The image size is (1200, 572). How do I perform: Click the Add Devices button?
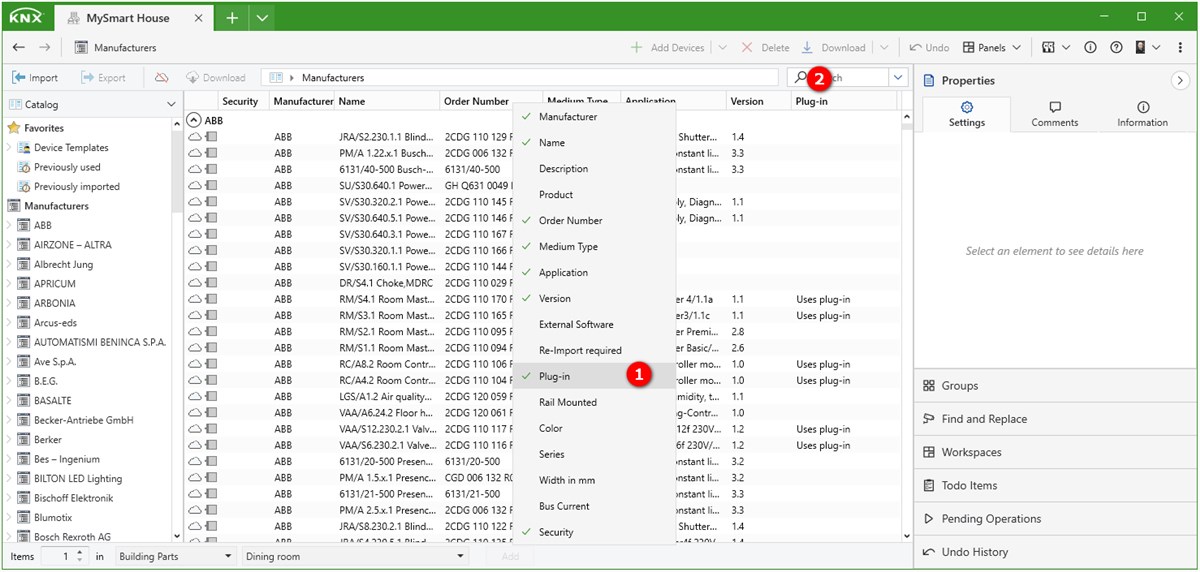668,47
